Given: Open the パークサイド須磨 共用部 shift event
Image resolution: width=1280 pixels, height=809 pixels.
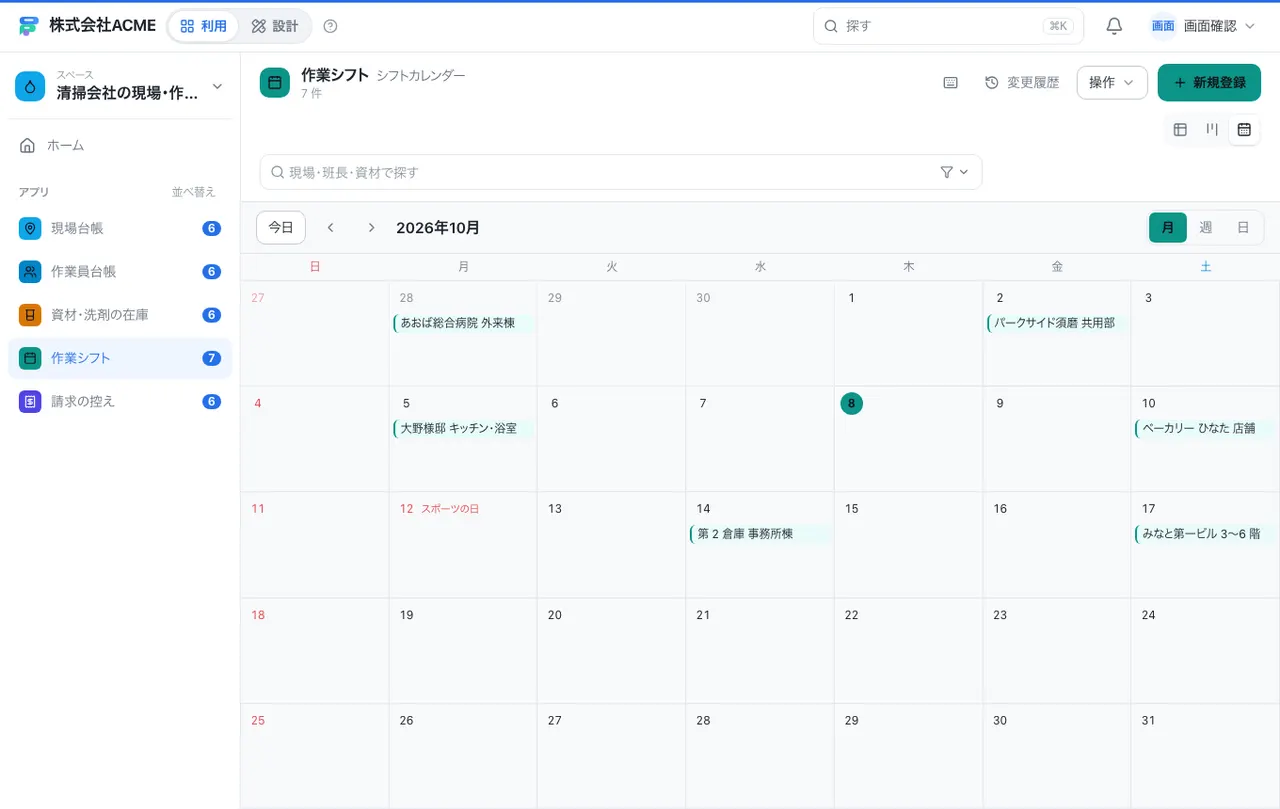Looking at the screenshot, I should [1056, 323].
